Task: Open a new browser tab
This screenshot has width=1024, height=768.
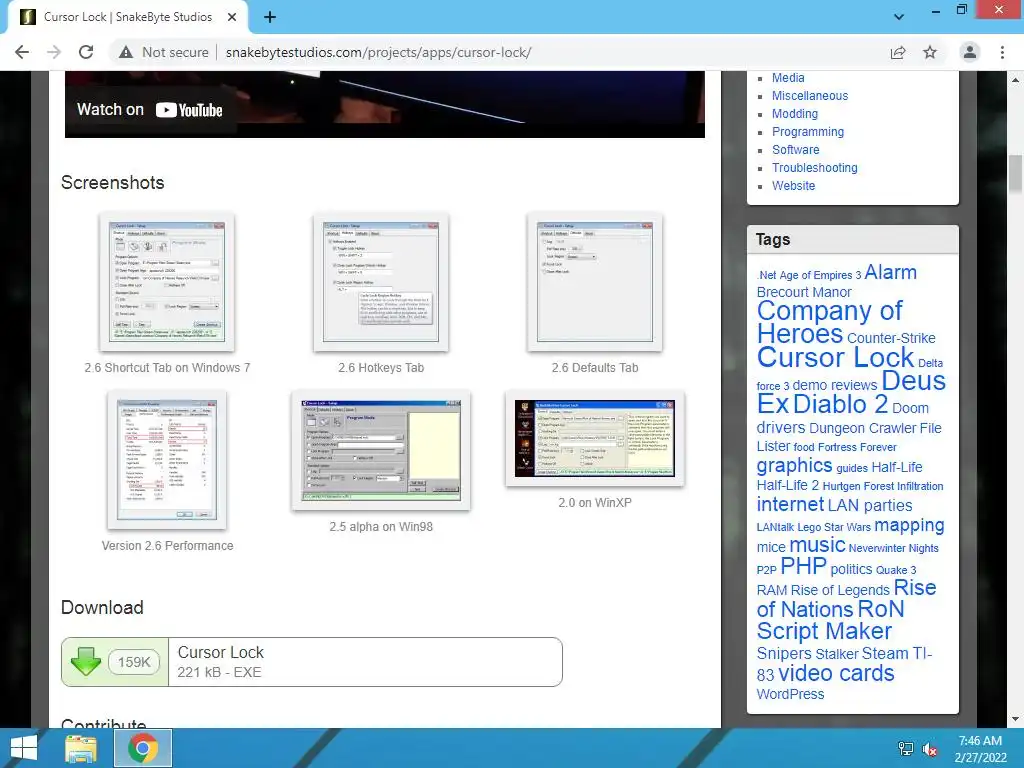Action: [x=270, y=17]
